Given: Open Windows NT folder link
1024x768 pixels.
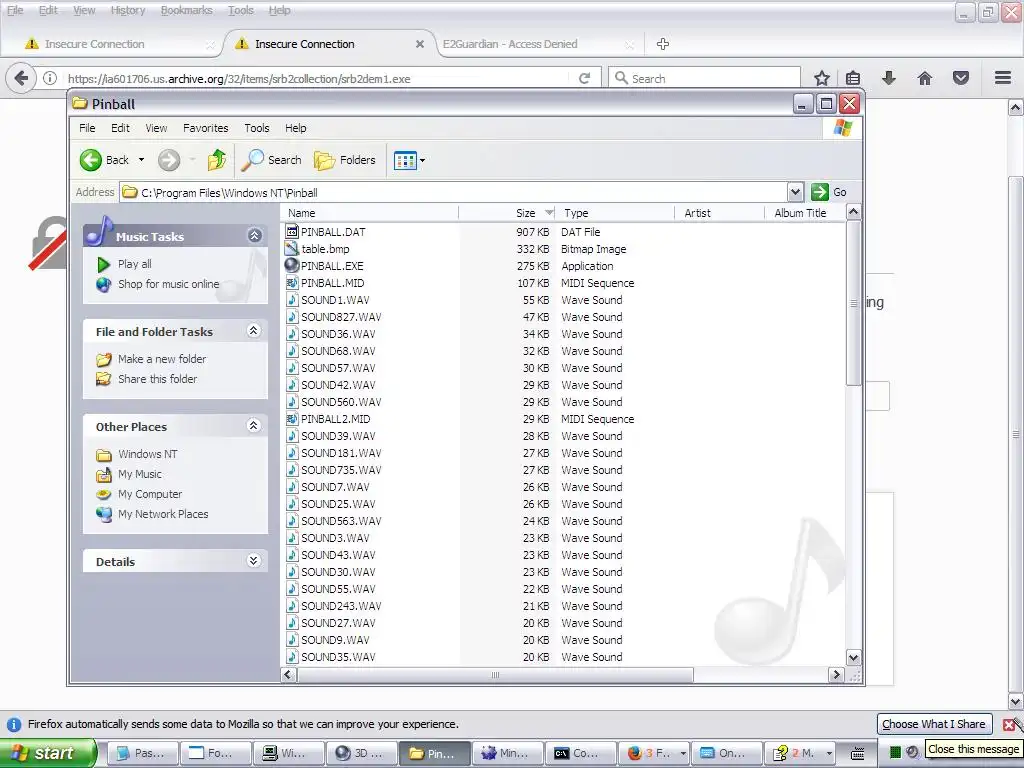Looking at the screenshot, I should [148, 454].
